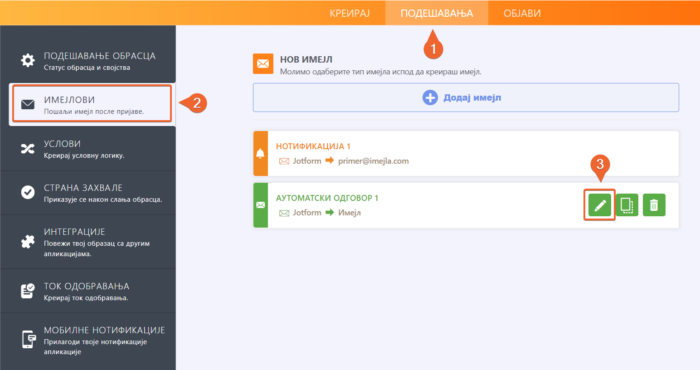Open the УСЛОВИ section
700x370 pixels.
click(88, 149)
